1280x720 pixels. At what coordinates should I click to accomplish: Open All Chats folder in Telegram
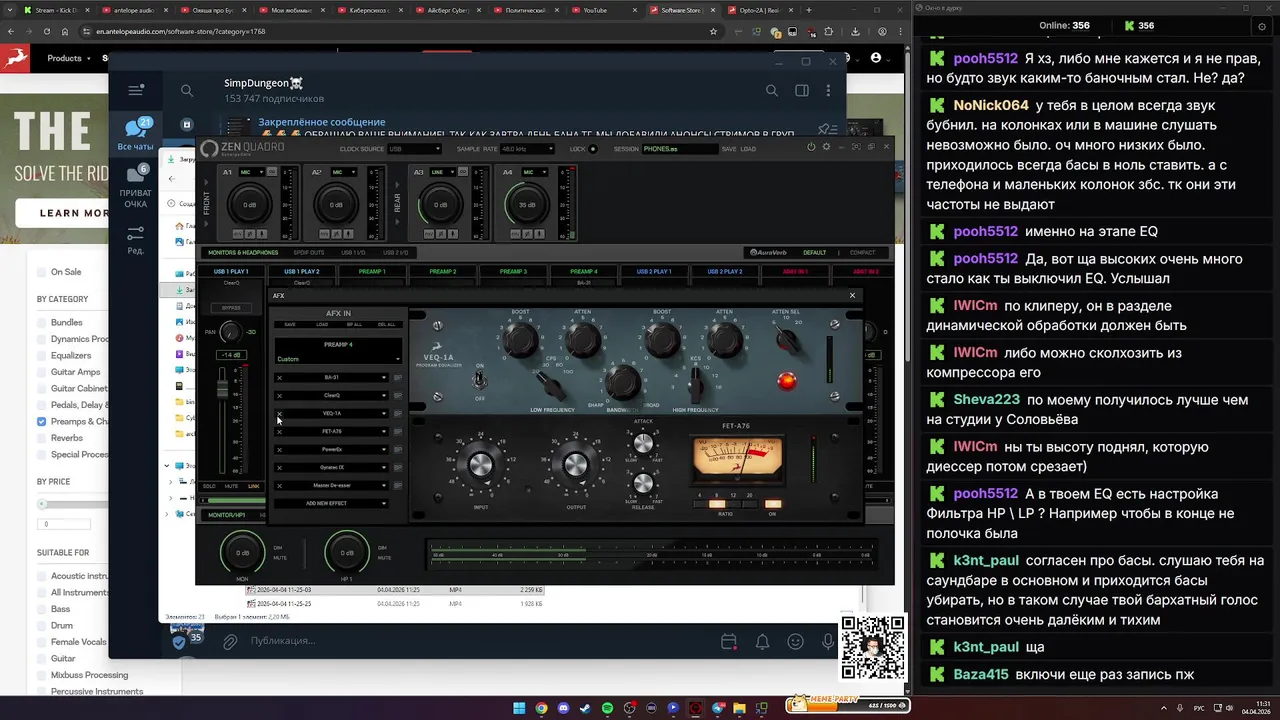pyautogui.click(x=135, y=135)
